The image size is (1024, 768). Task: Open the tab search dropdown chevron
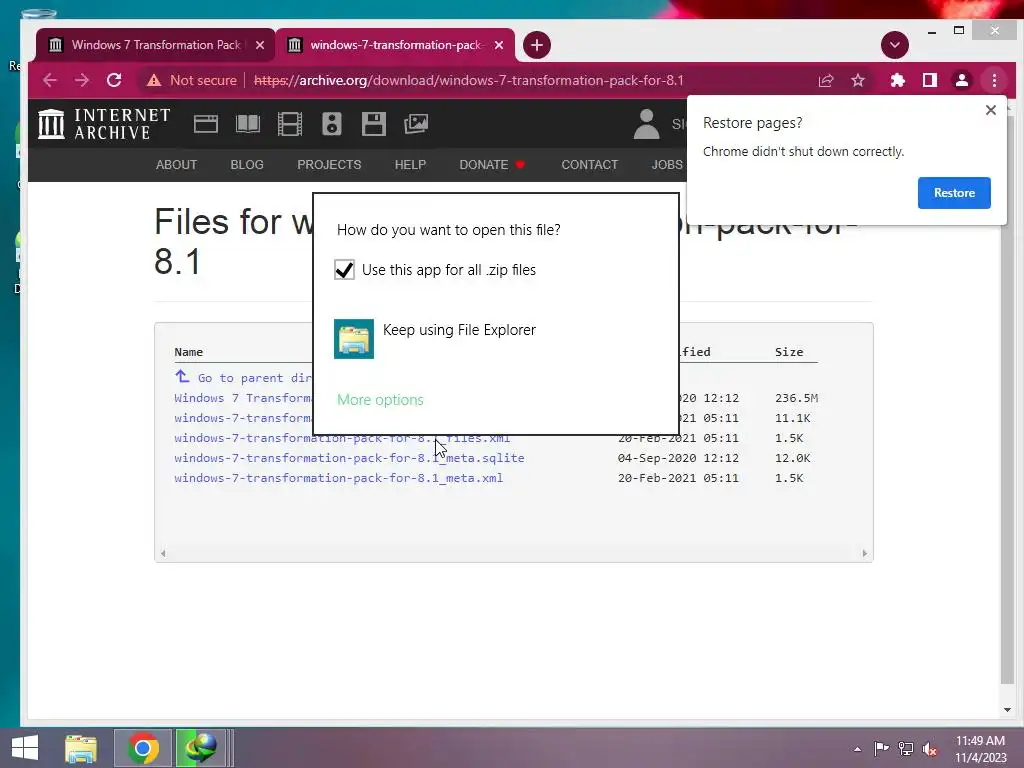895,45
